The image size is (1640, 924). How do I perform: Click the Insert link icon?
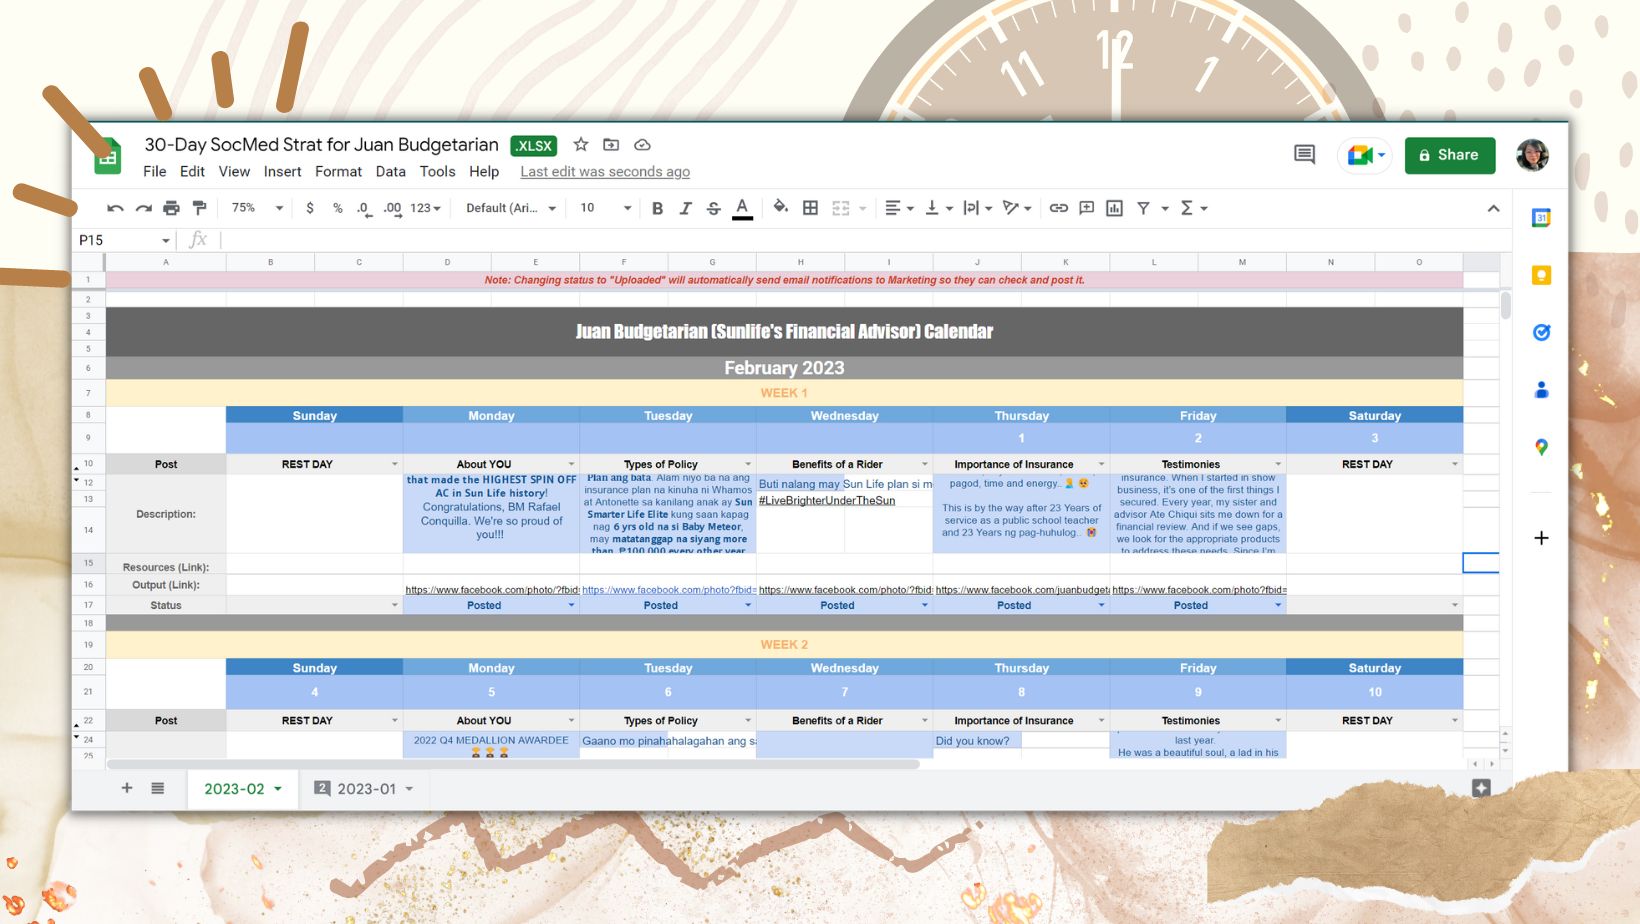pos(1058,208)
